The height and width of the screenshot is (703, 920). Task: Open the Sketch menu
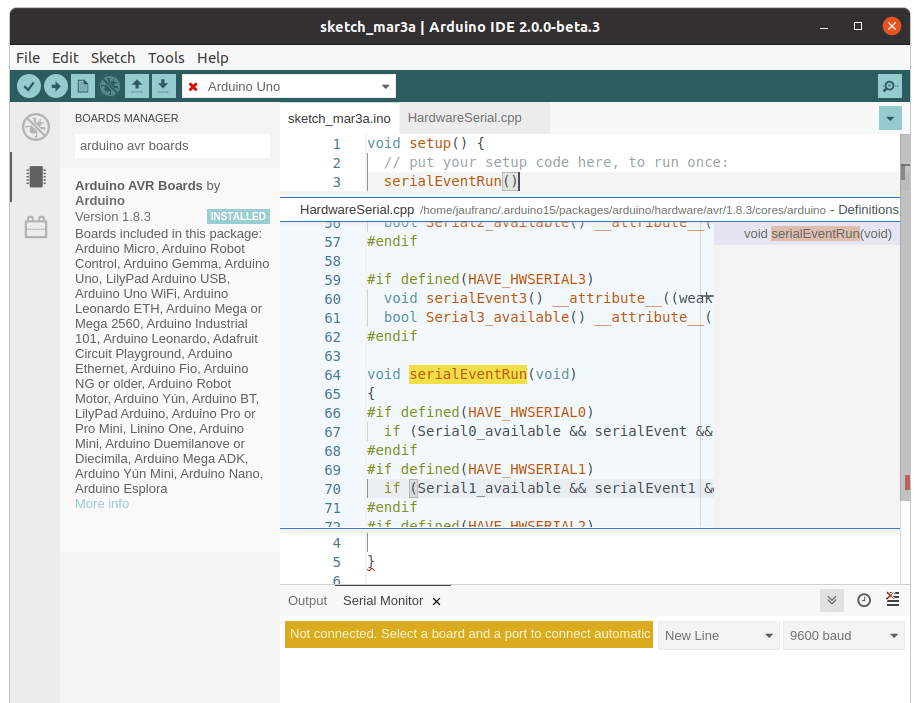coord(113,58)
